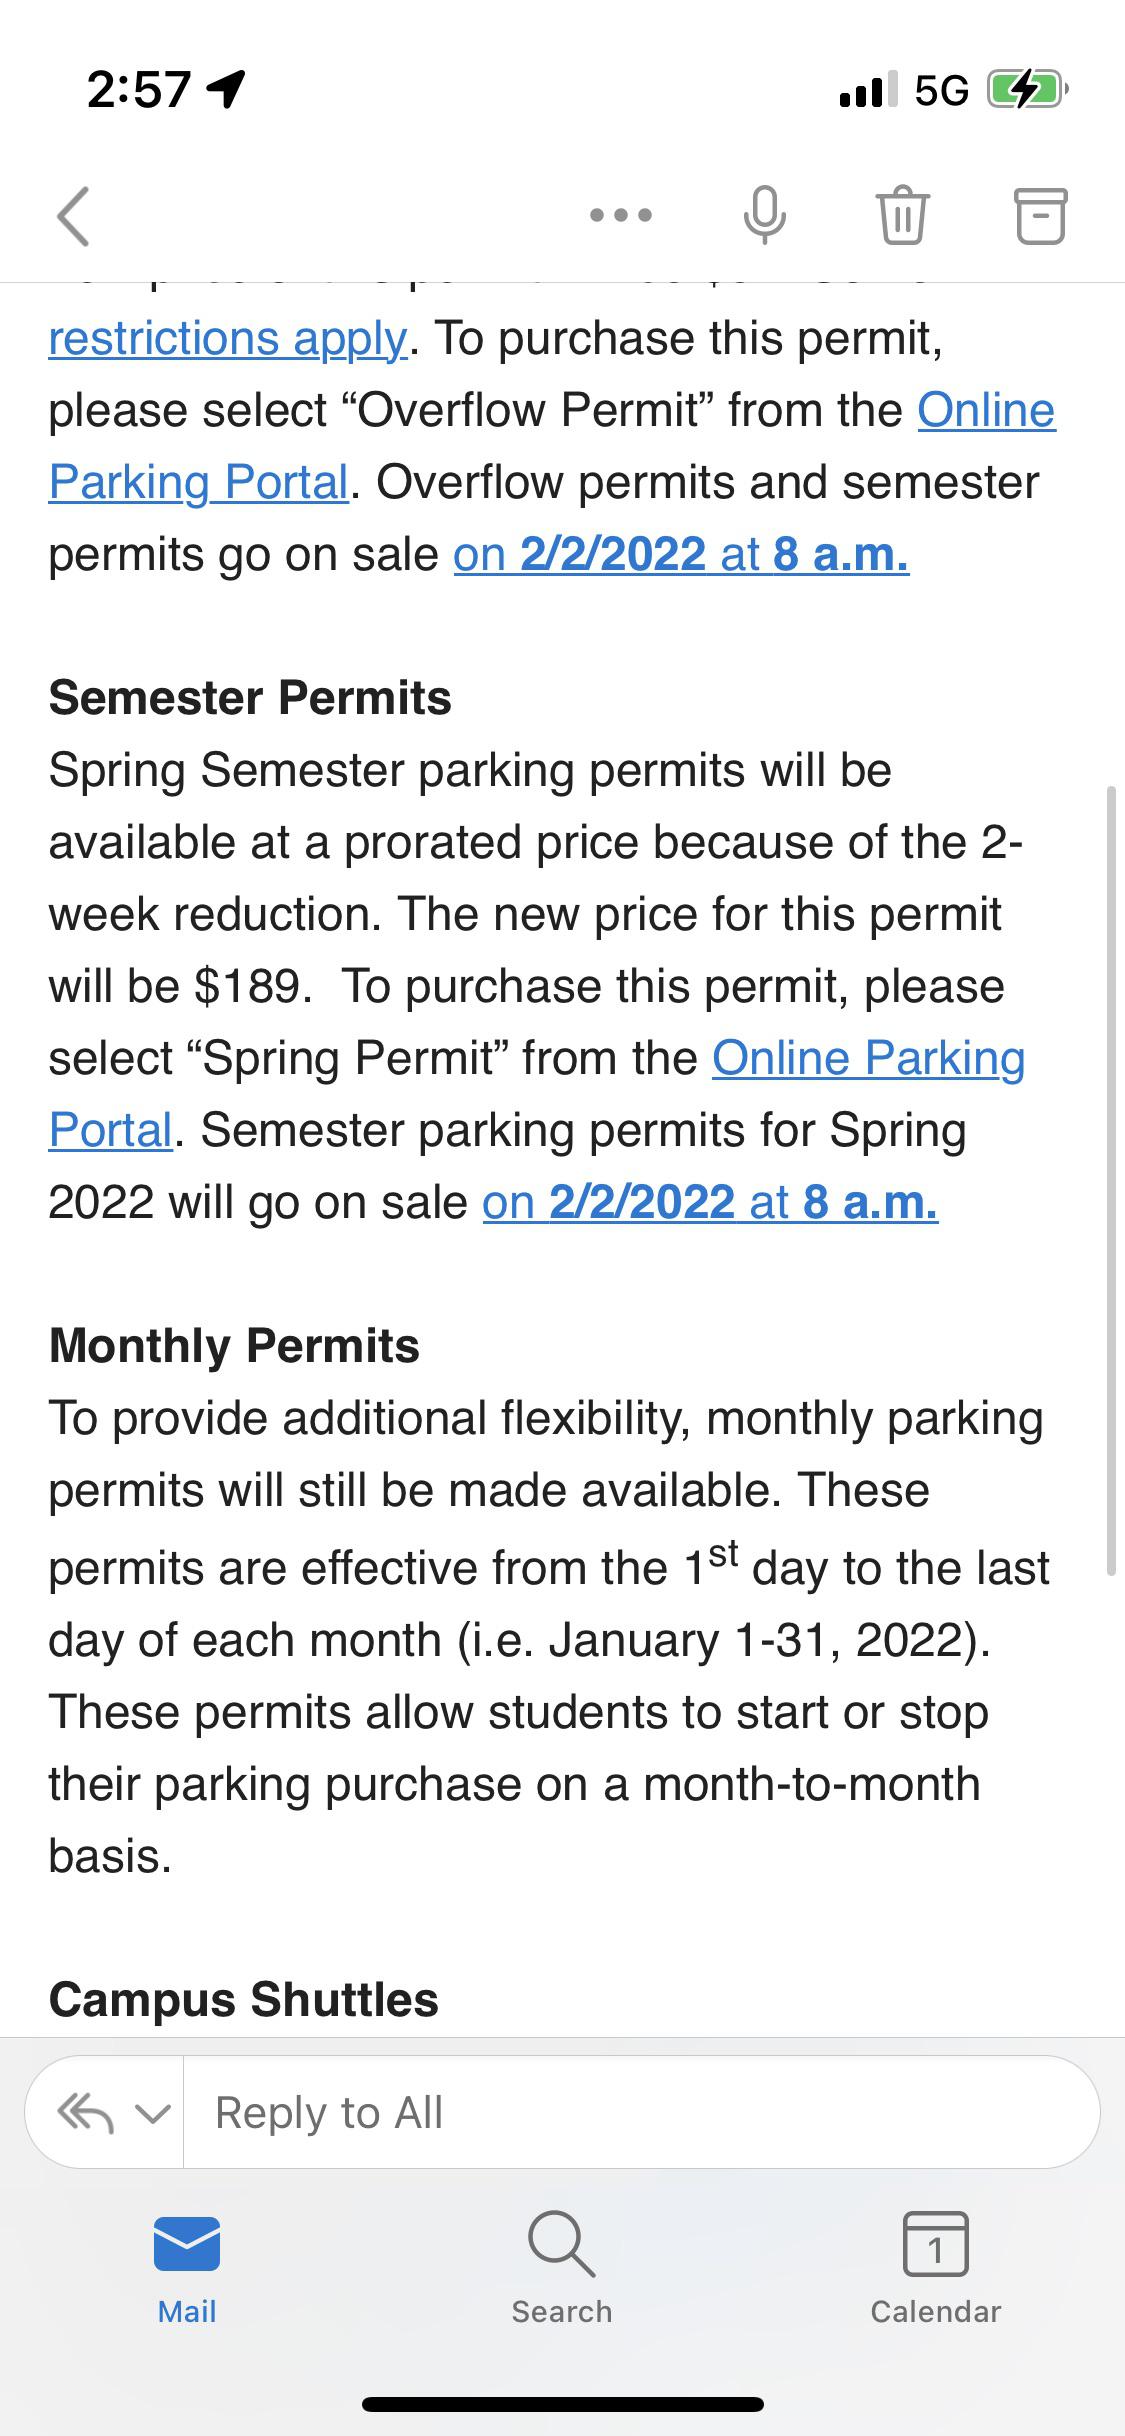Tap the location arrow in status bar
The width and height of the screenshot is (1125, 2436).
226,89
